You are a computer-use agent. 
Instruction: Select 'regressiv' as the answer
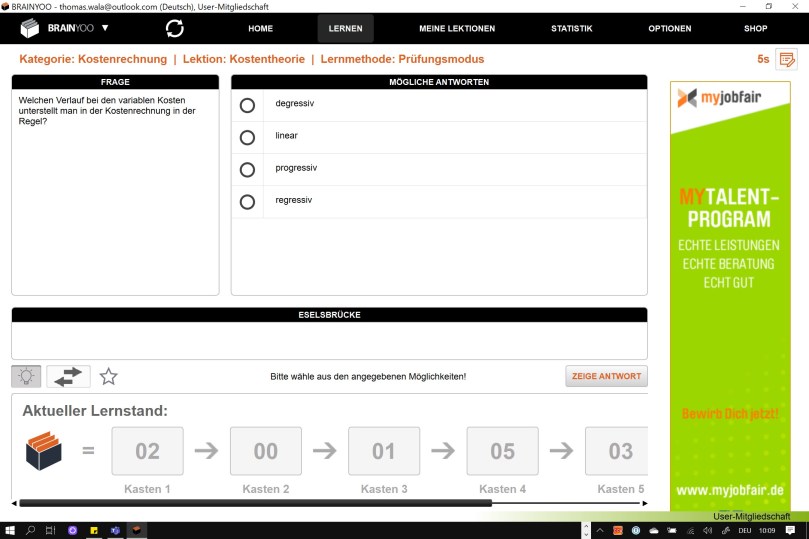247,202
